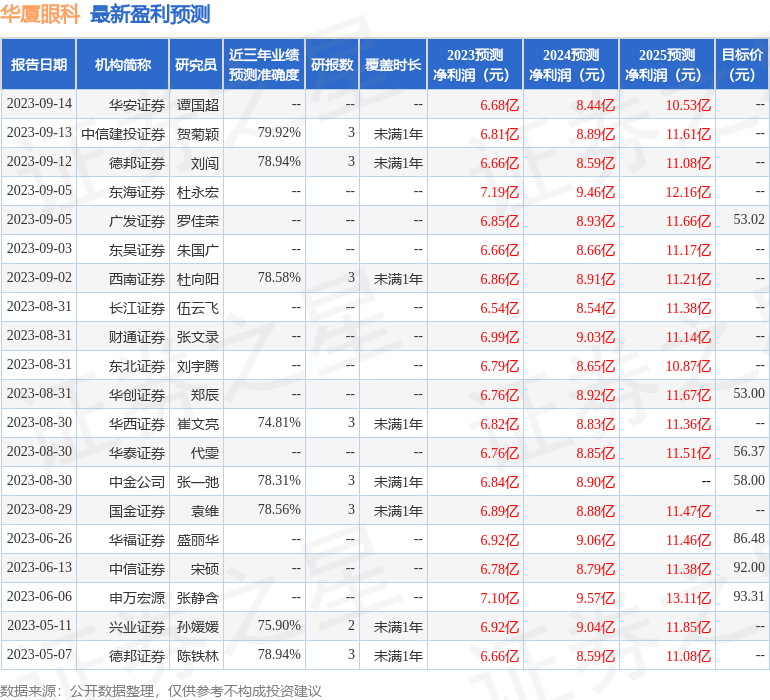Select the 2023预测净利润 column header
Screen dimensions: 770x700
coord(475,64)
